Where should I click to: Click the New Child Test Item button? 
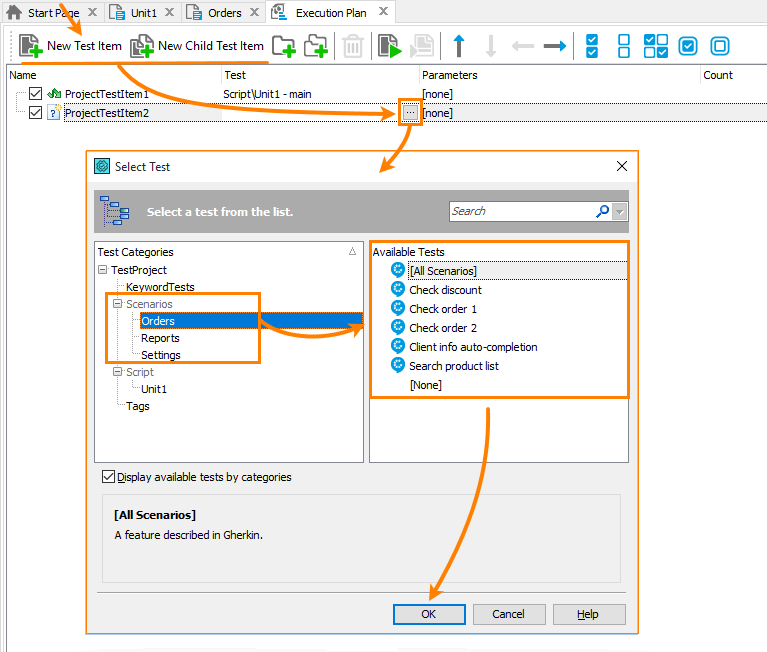(197, 46)
